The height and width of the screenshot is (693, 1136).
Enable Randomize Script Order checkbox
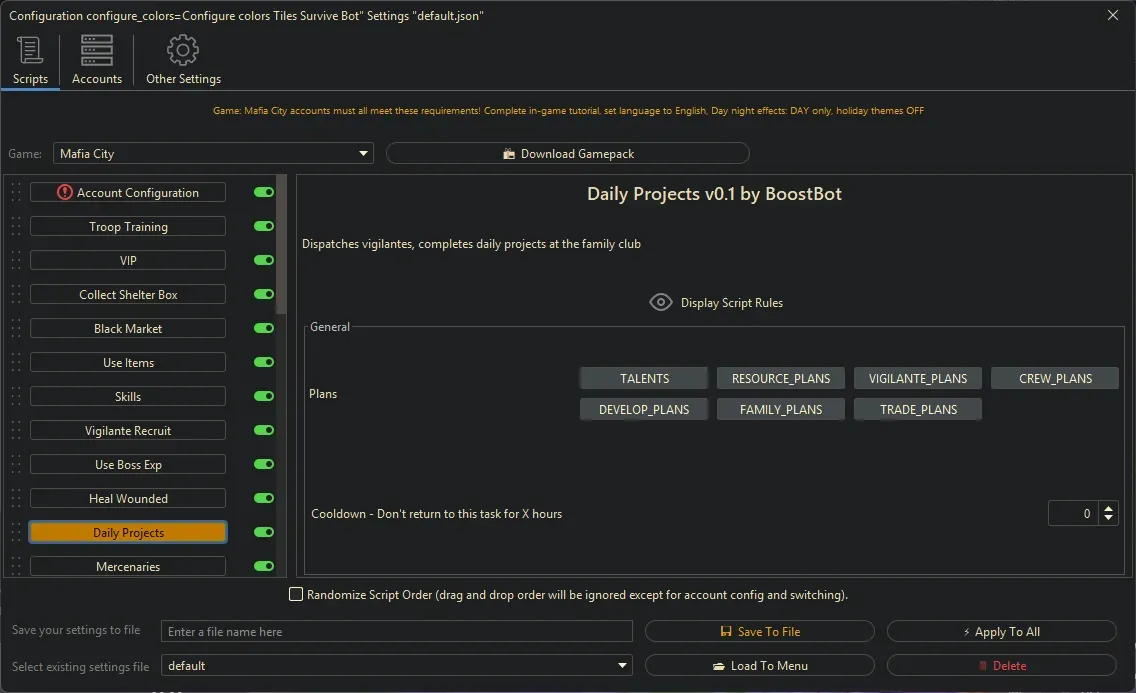click(296, 595)
